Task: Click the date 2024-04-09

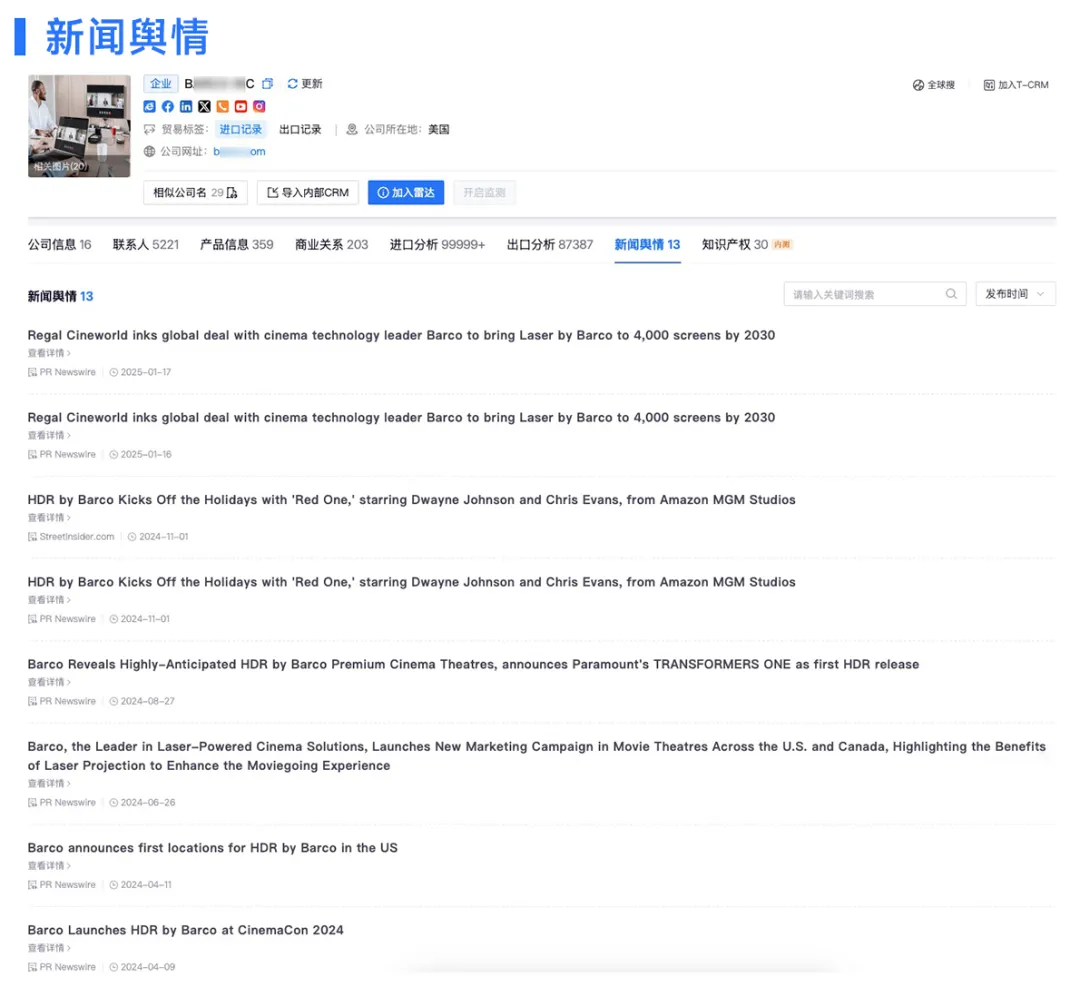Action: point(148,967)
